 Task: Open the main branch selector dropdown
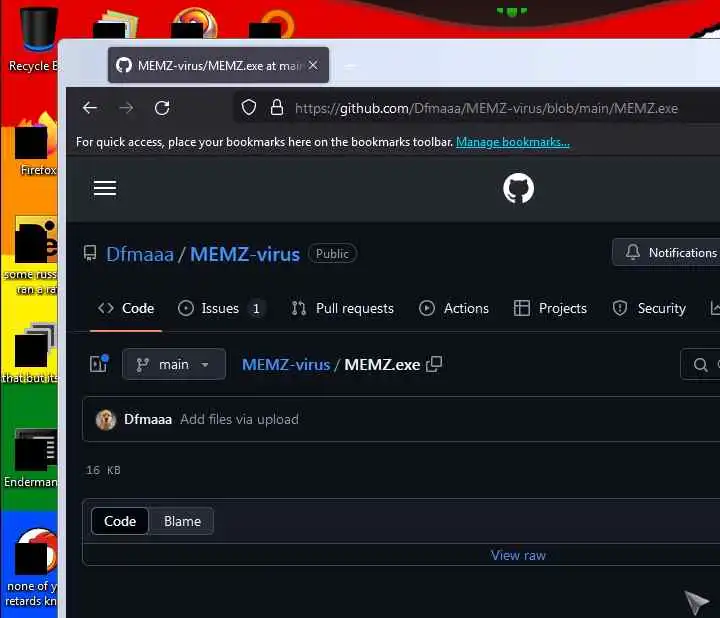174,365
